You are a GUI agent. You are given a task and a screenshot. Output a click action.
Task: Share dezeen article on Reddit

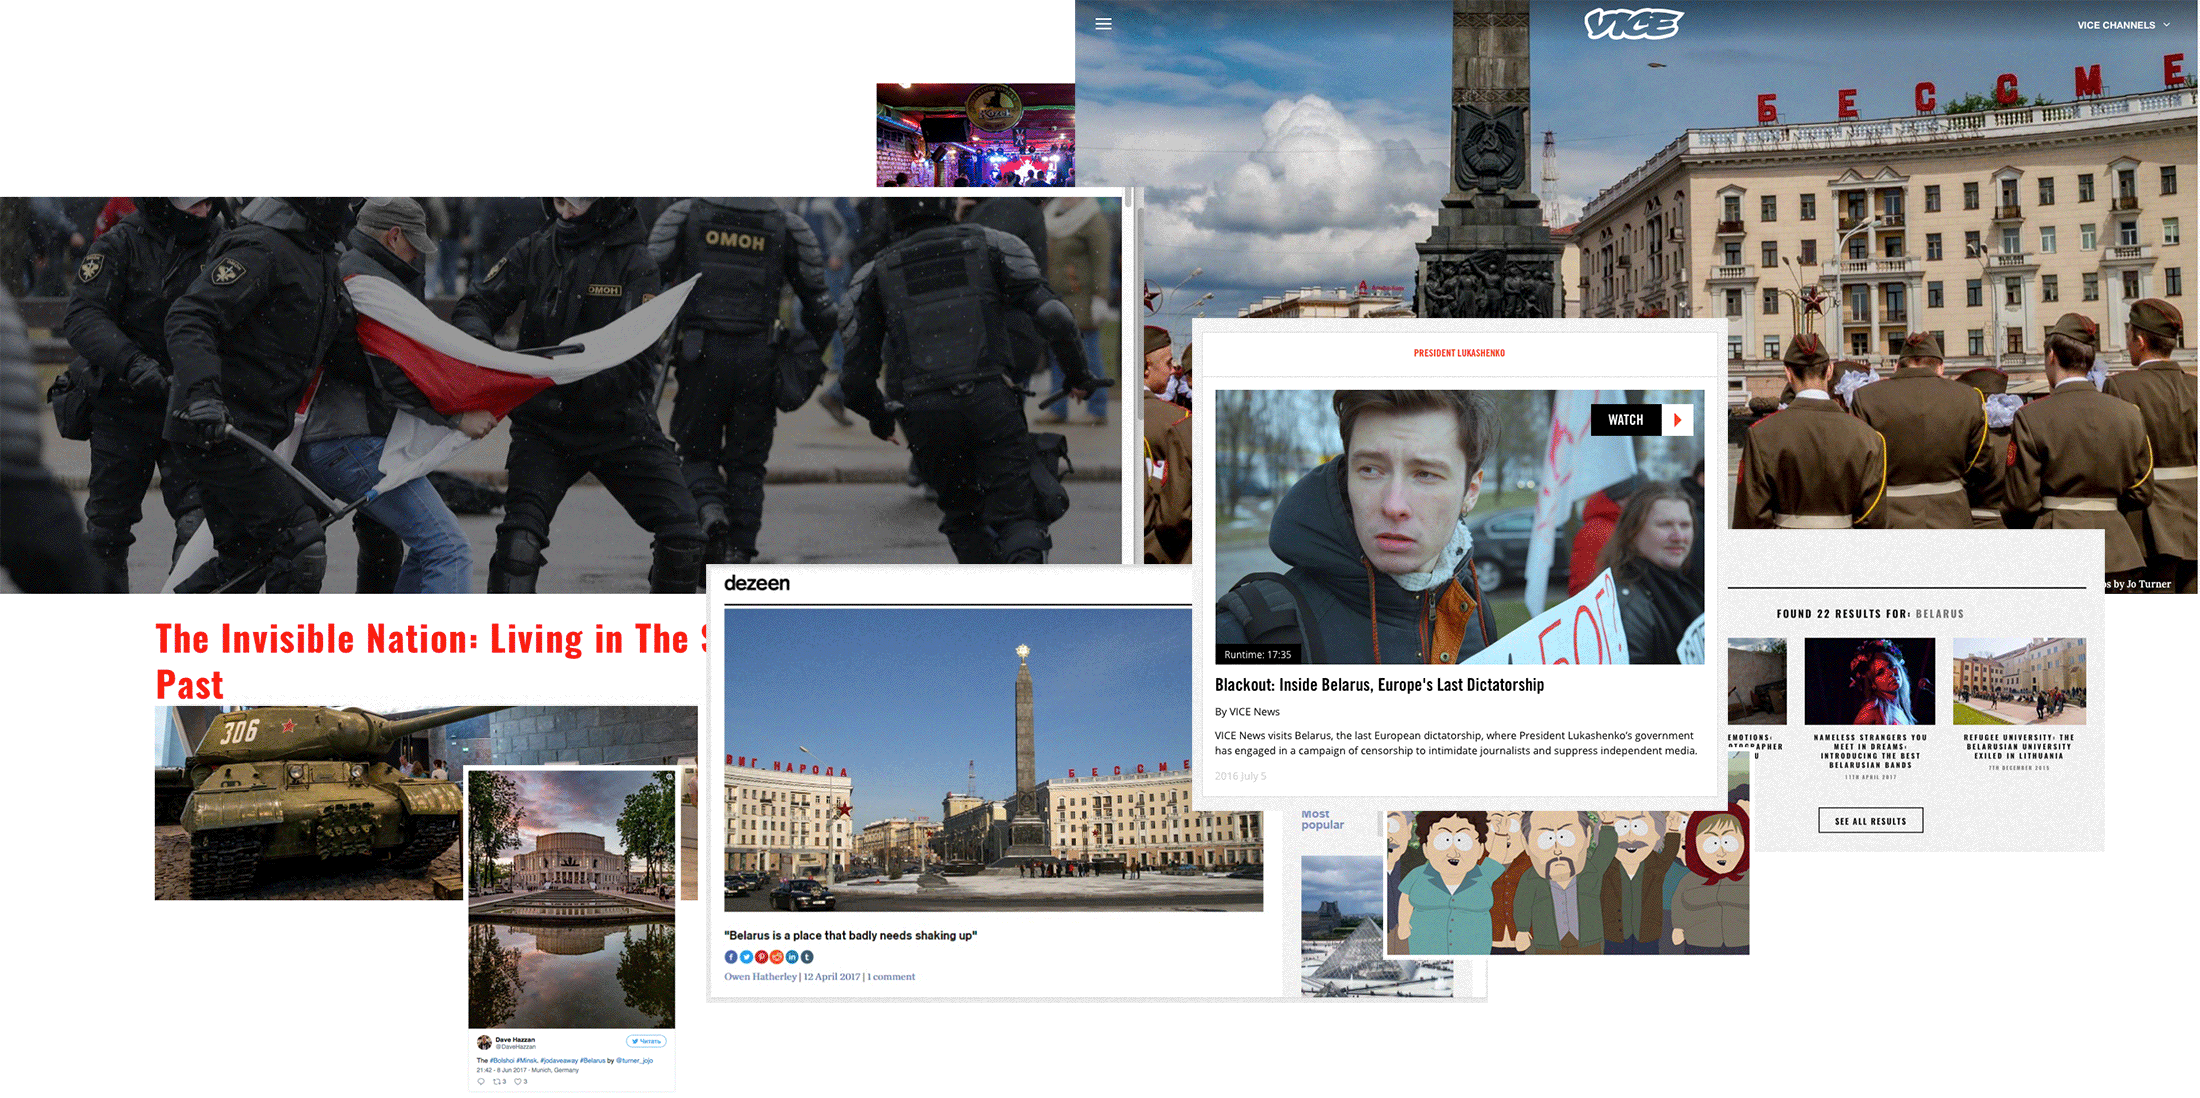pos(776,957)
